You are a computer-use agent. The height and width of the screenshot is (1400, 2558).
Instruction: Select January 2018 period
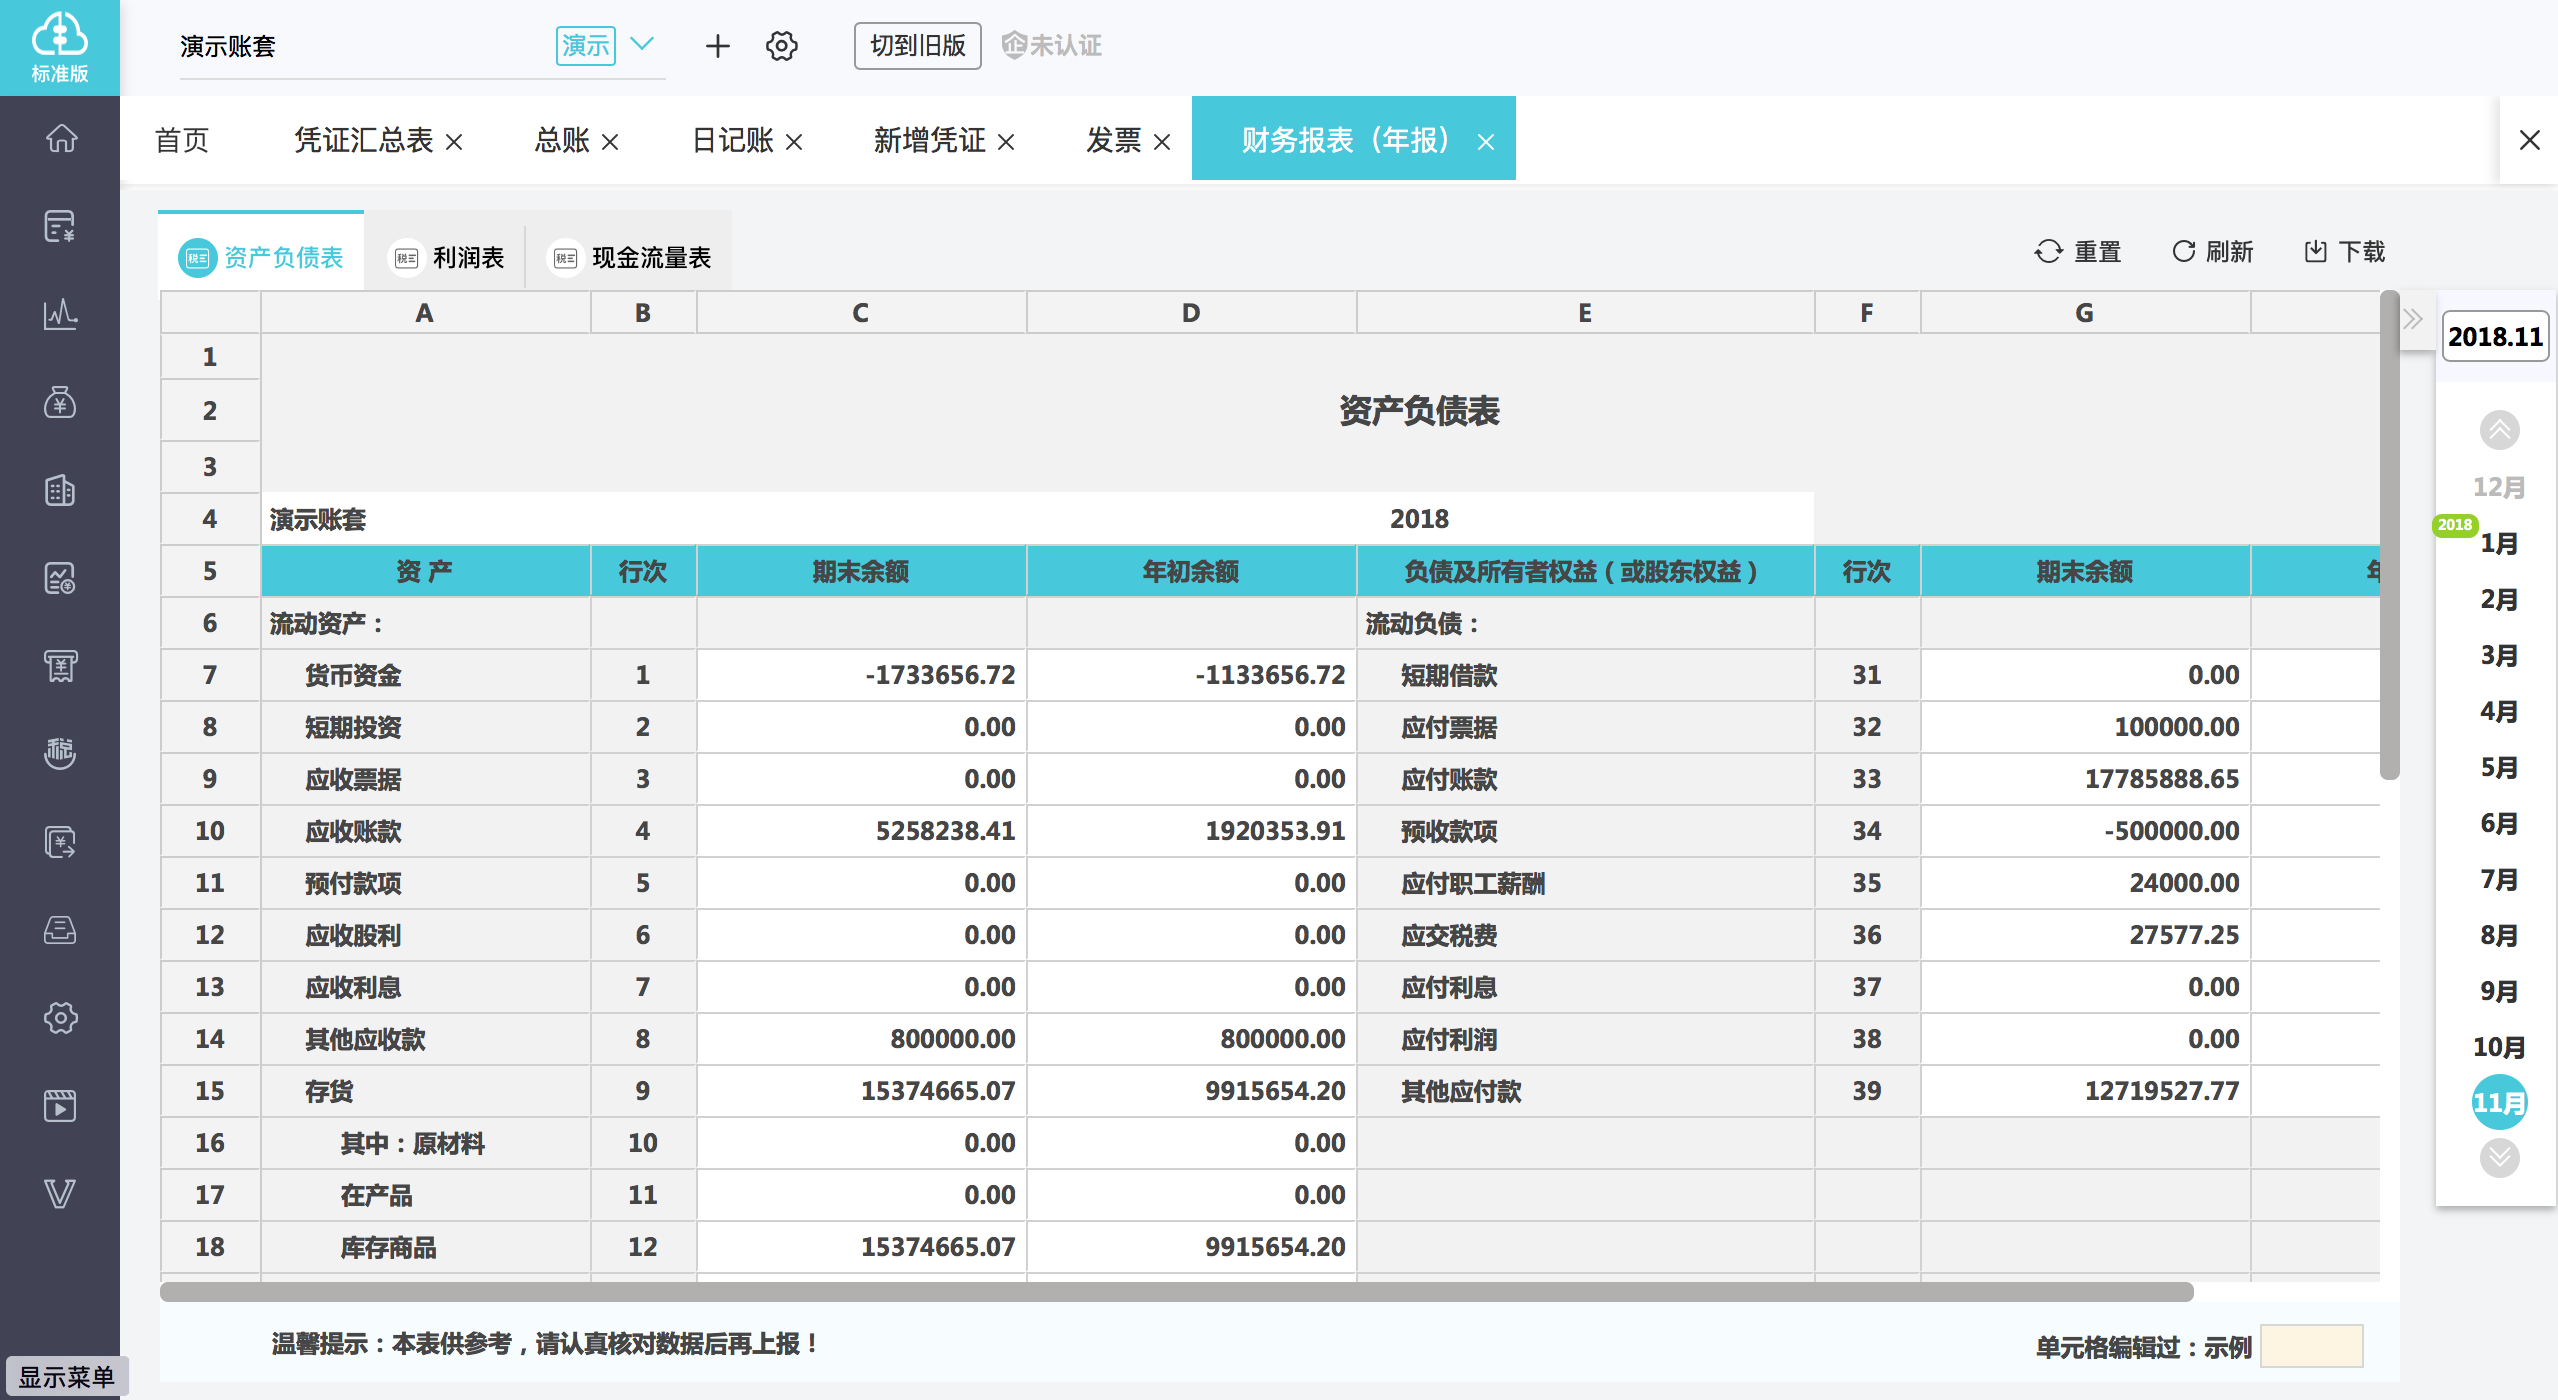click(2499, 543)
